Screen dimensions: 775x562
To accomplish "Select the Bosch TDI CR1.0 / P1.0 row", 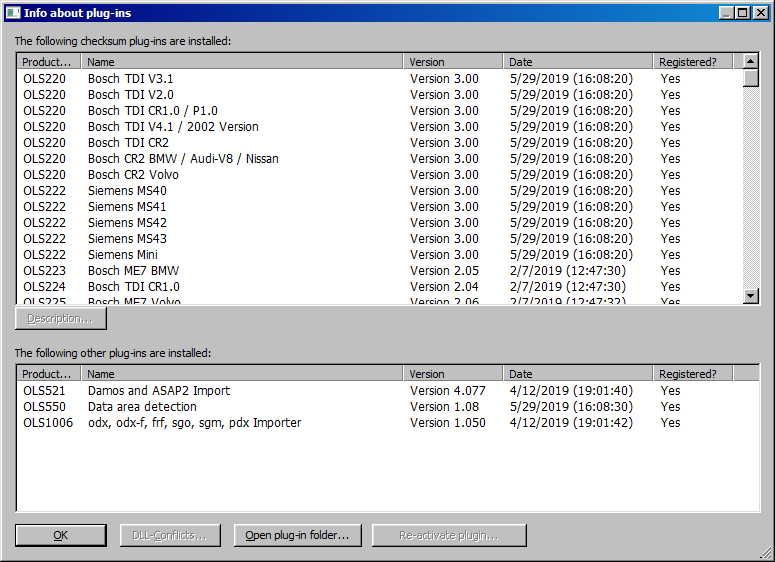I will pyautogui.click(x=380, y=111).
